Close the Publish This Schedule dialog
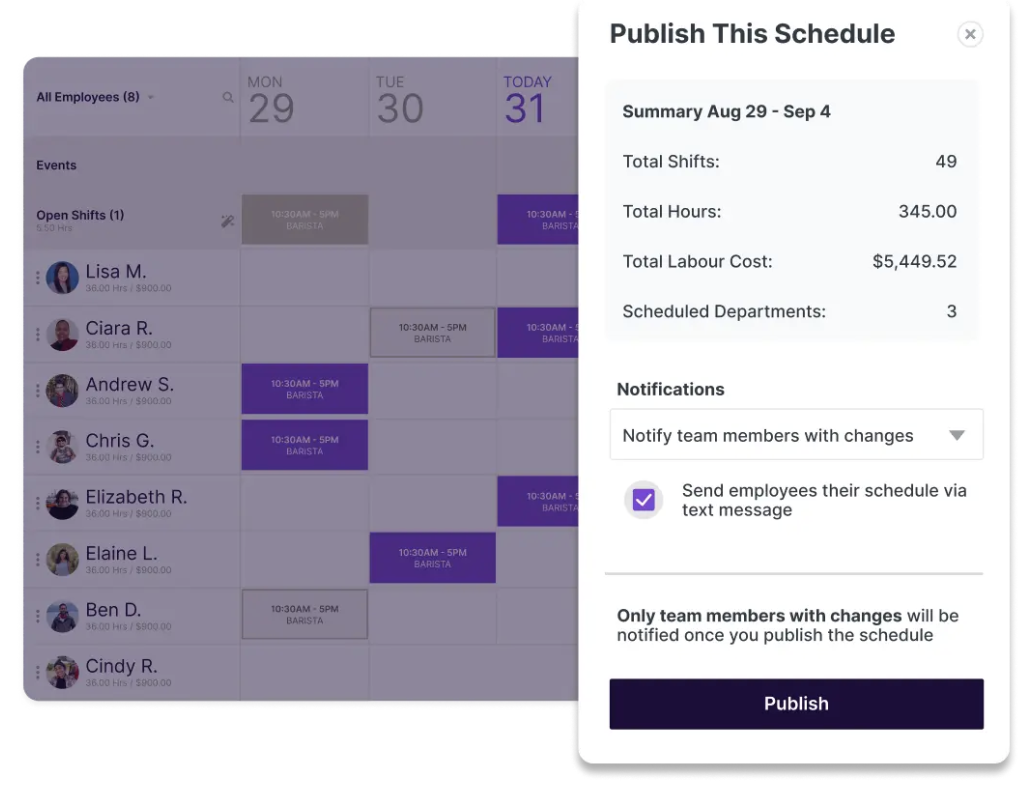 click(x=969, y=34)
